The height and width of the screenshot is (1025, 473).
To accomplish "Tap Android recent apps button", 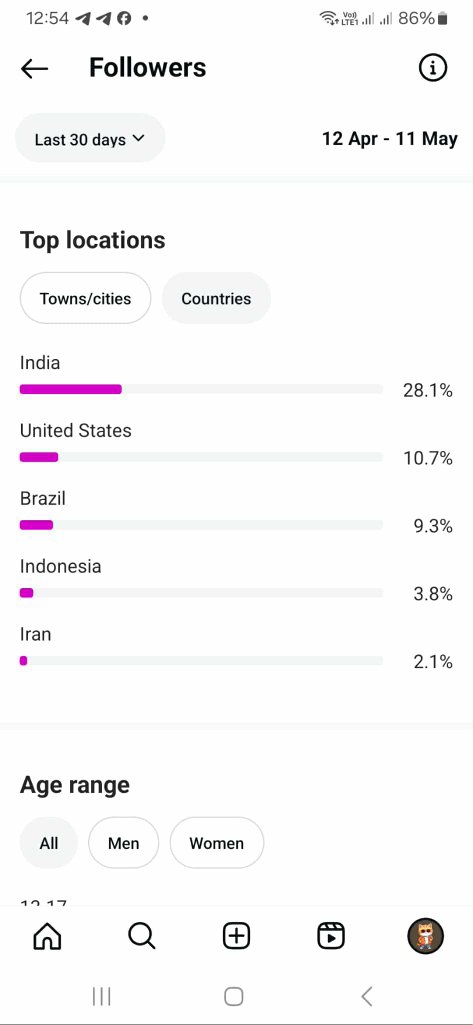I will point(101,996).
